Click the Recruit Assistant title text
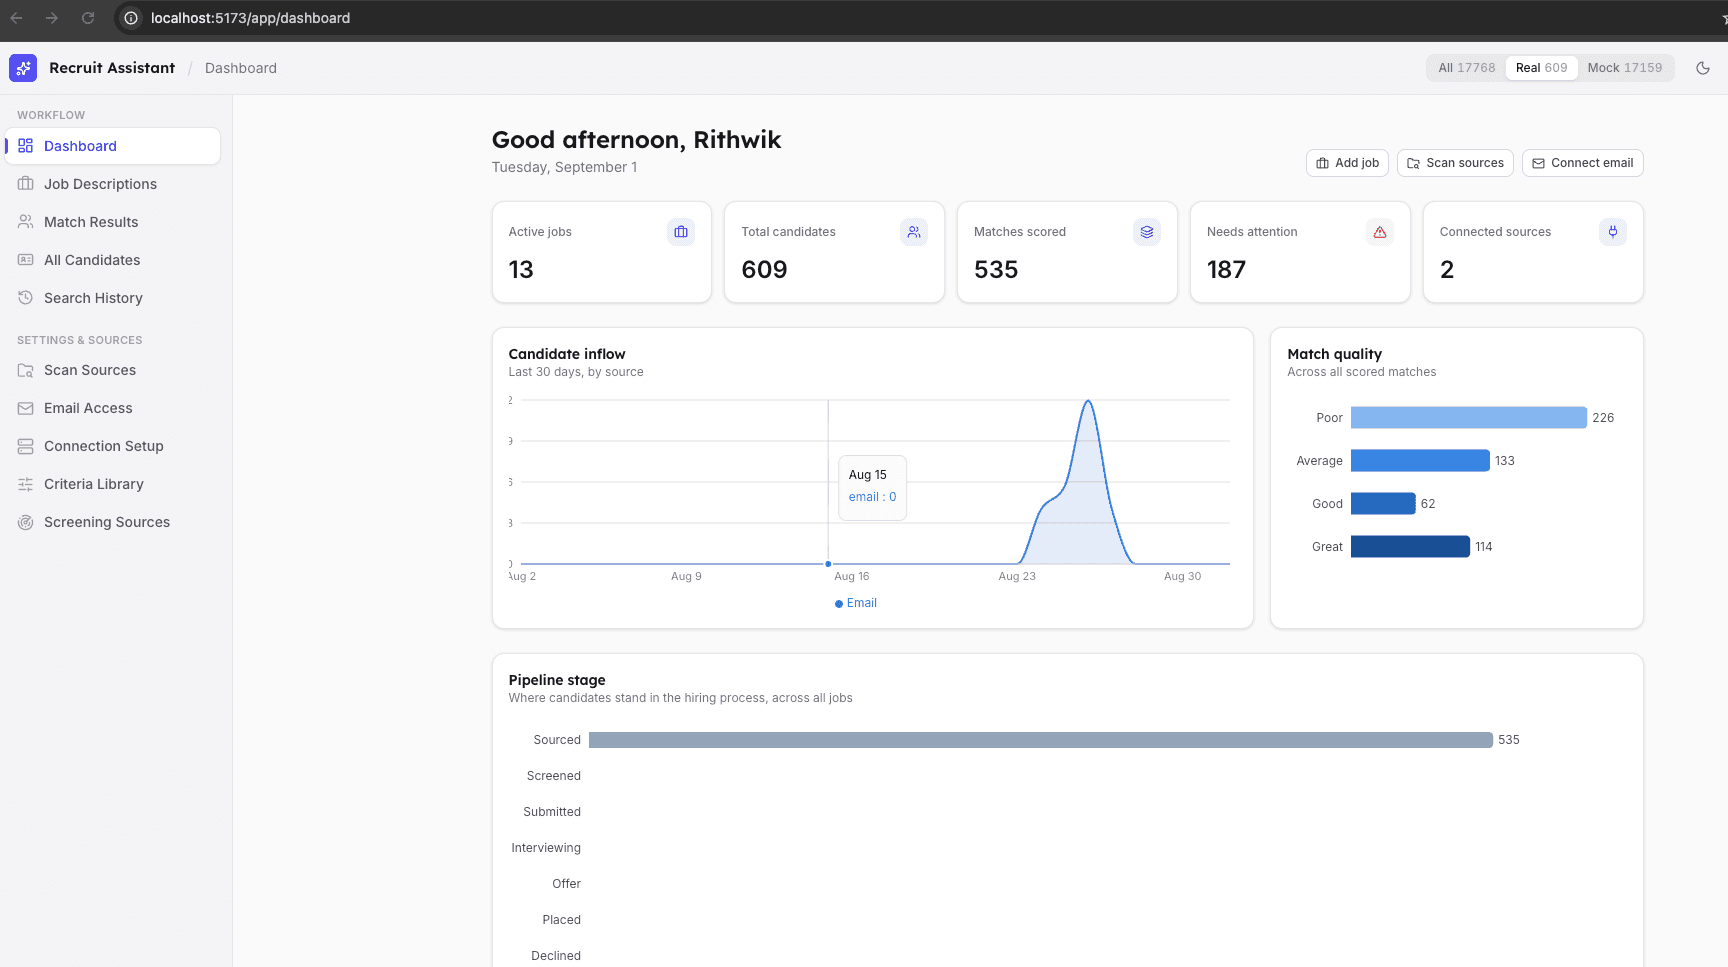Screen dimensions: 1728x967 click(112, 68)
